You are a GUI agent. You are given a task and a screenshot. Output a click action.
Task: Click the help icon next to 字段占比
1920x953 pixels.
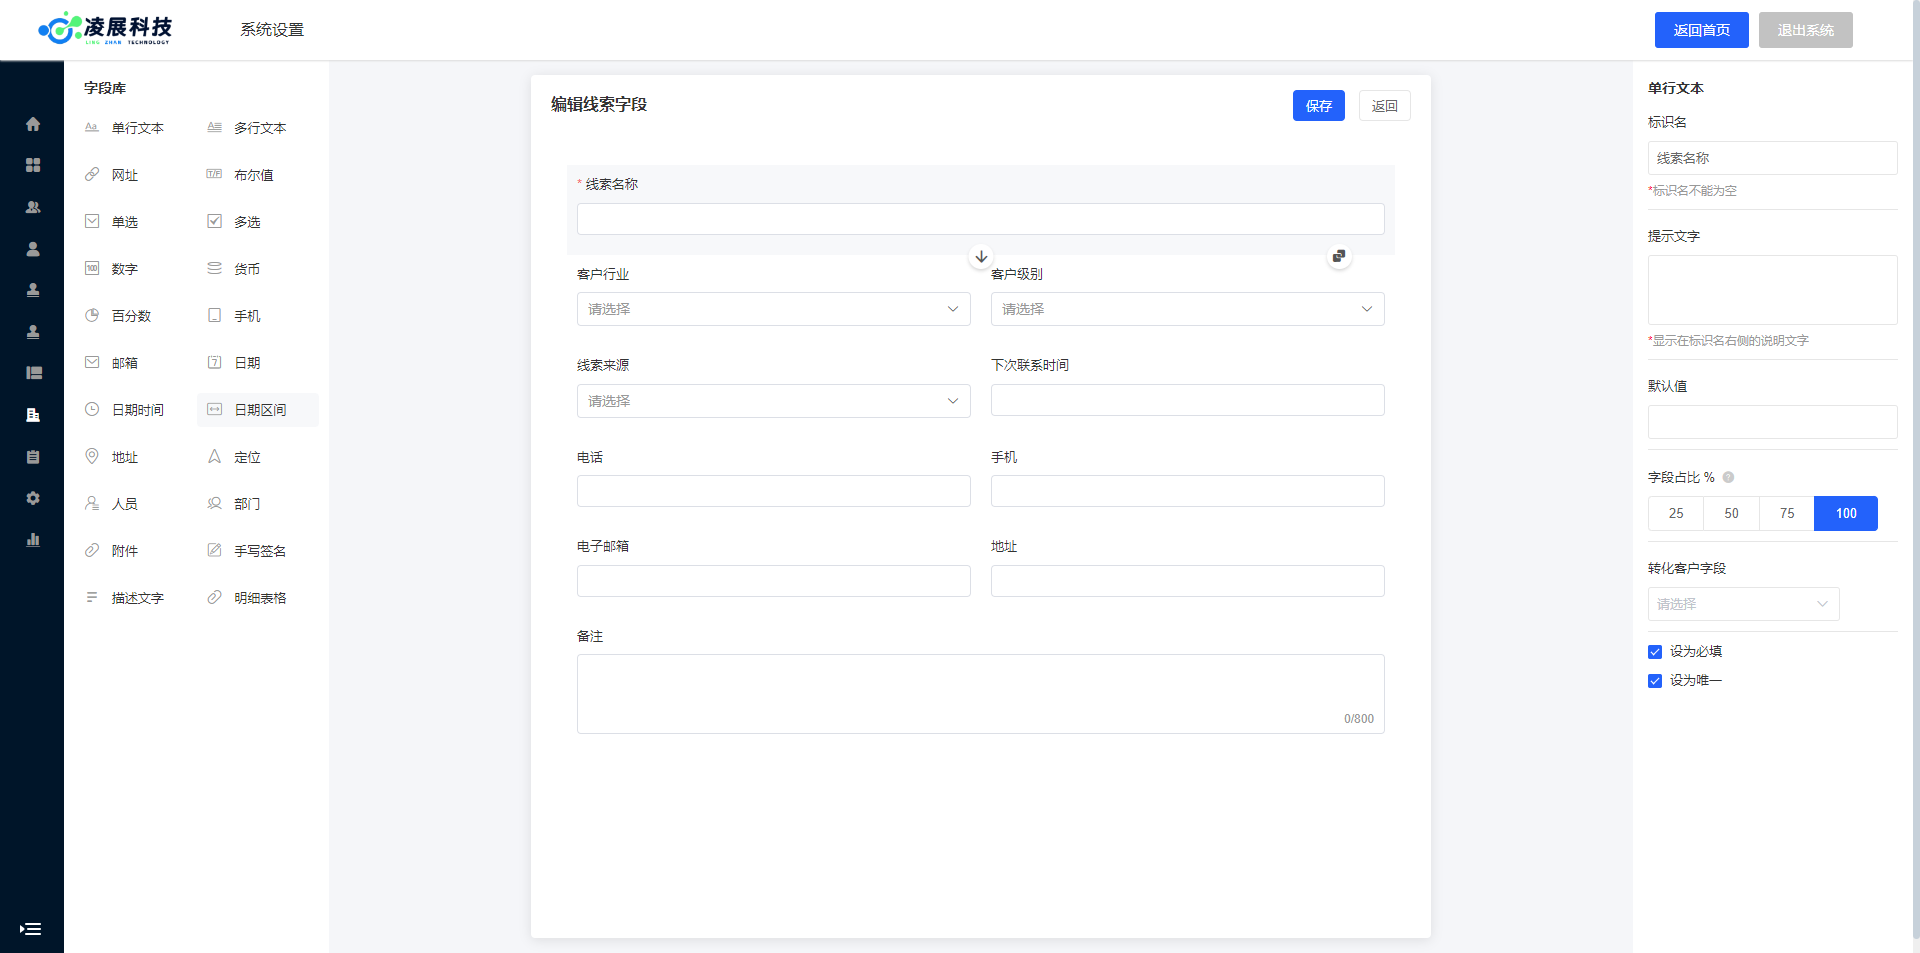point(1728,477)
